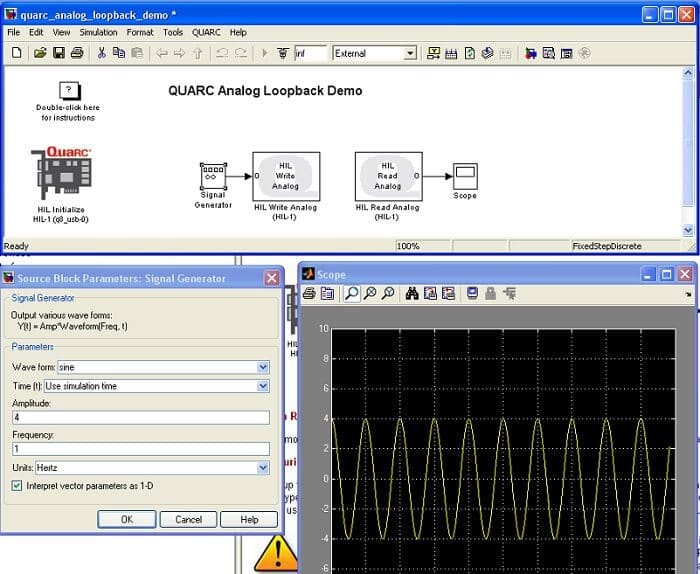Toggle Interpret vector parameters as 1-D checkbox
Viewport: 700px width, 574px height.
[x=17, y=486]
